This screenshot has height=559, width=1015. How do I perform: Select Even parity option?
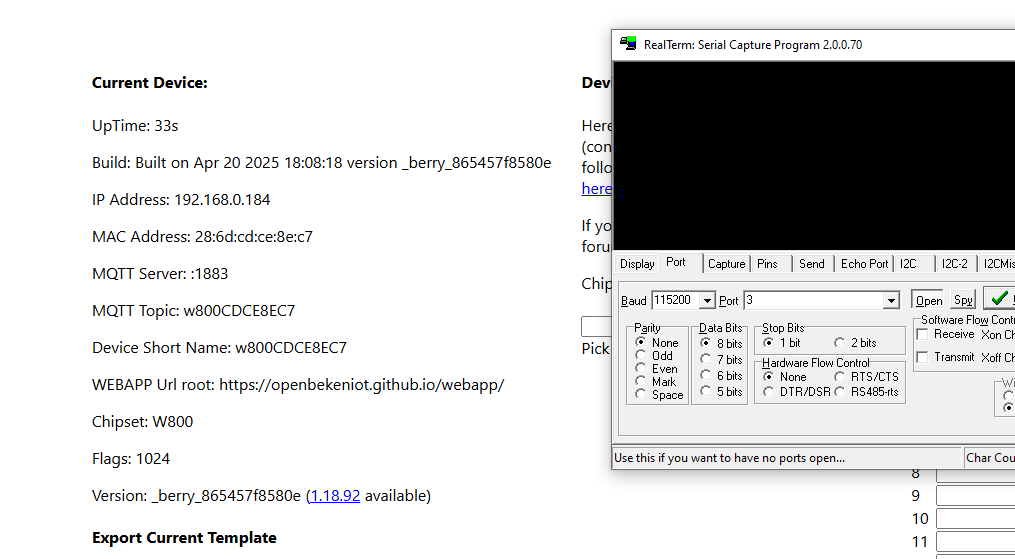pos(641,368)
